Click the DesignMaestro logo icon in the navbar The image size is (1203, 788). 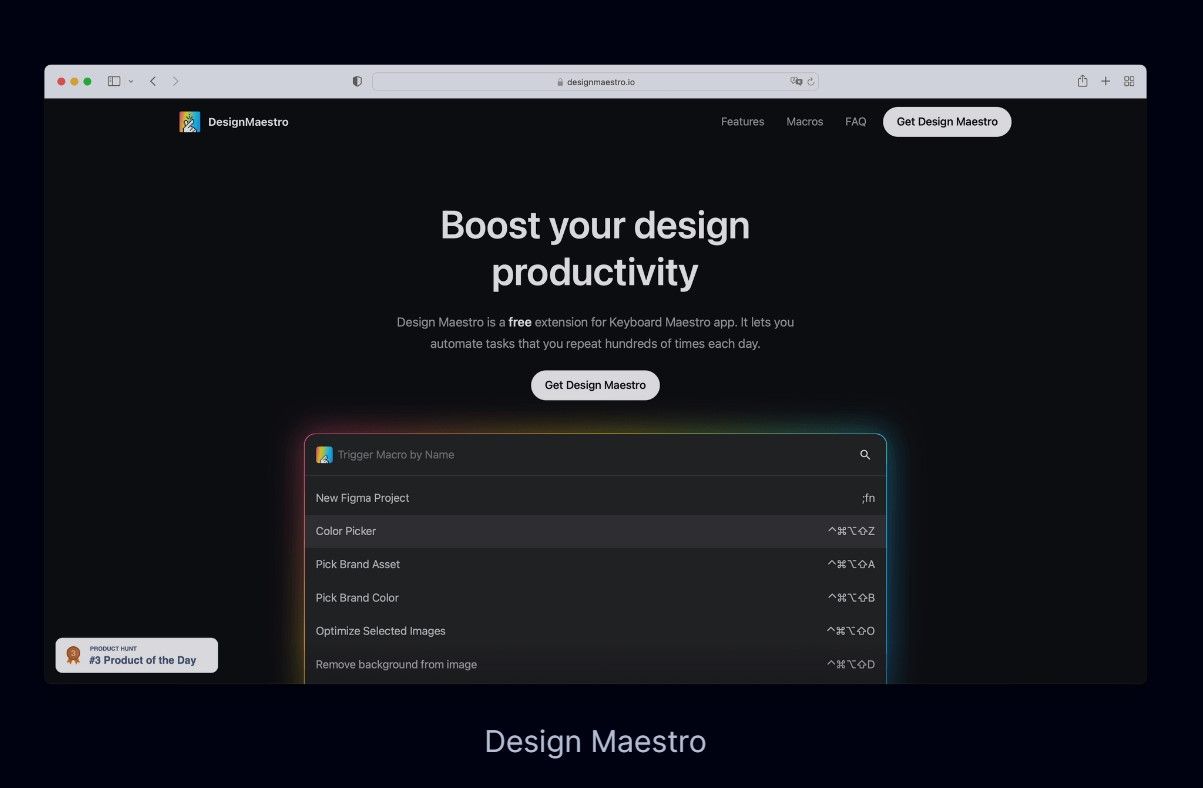click(189, 121)
